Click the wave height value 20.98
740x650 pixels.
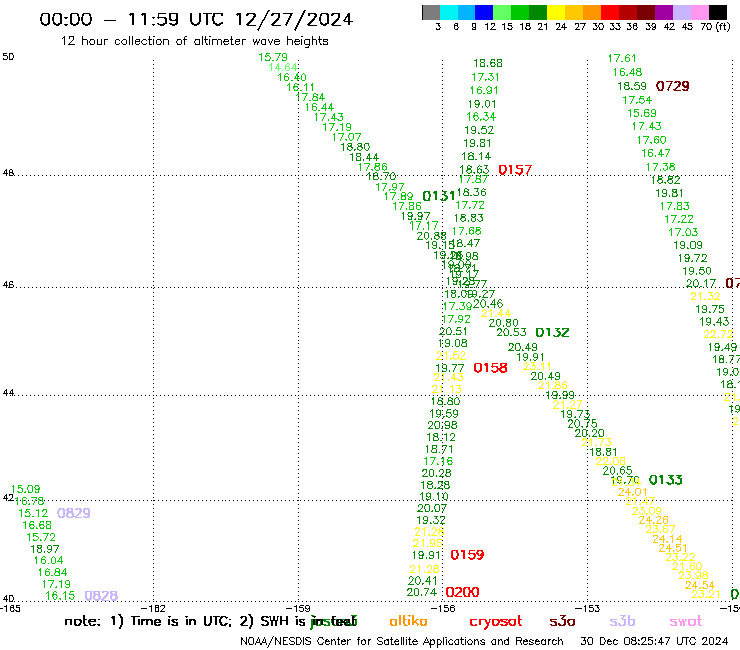(x=442, y=425)
